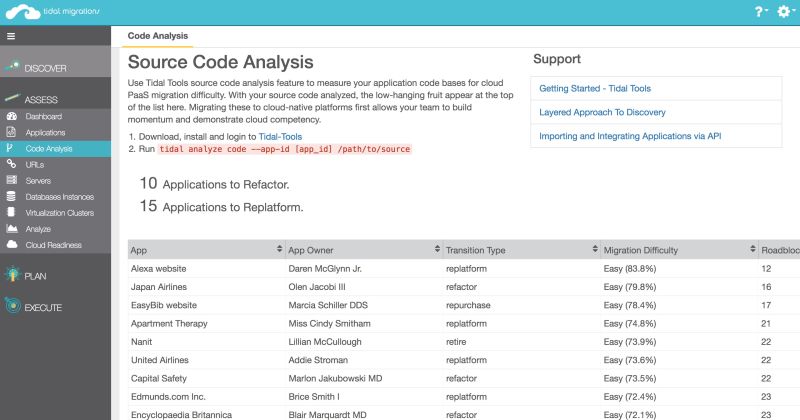Click Edmunds.com Inc. app cell
The image size is (800, 420).
point(207,397)
